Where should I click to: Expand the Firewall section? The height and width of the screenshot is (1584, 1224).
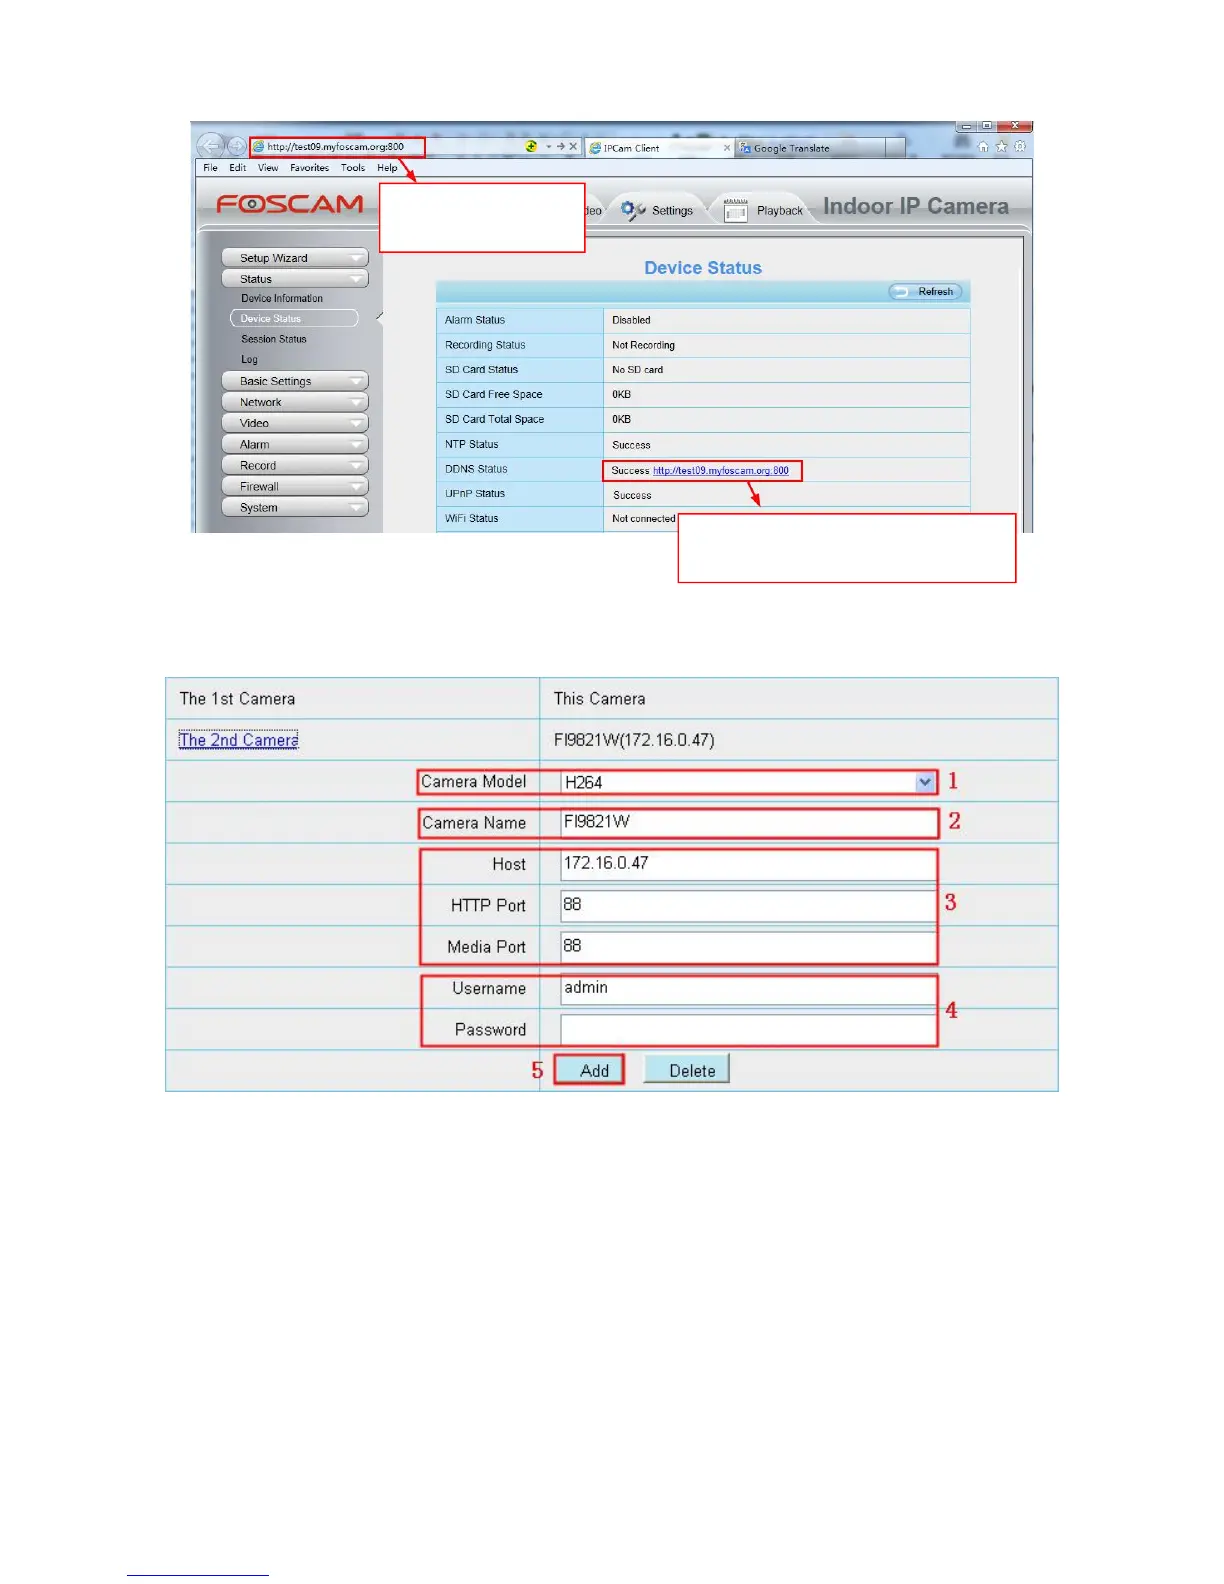295,486
